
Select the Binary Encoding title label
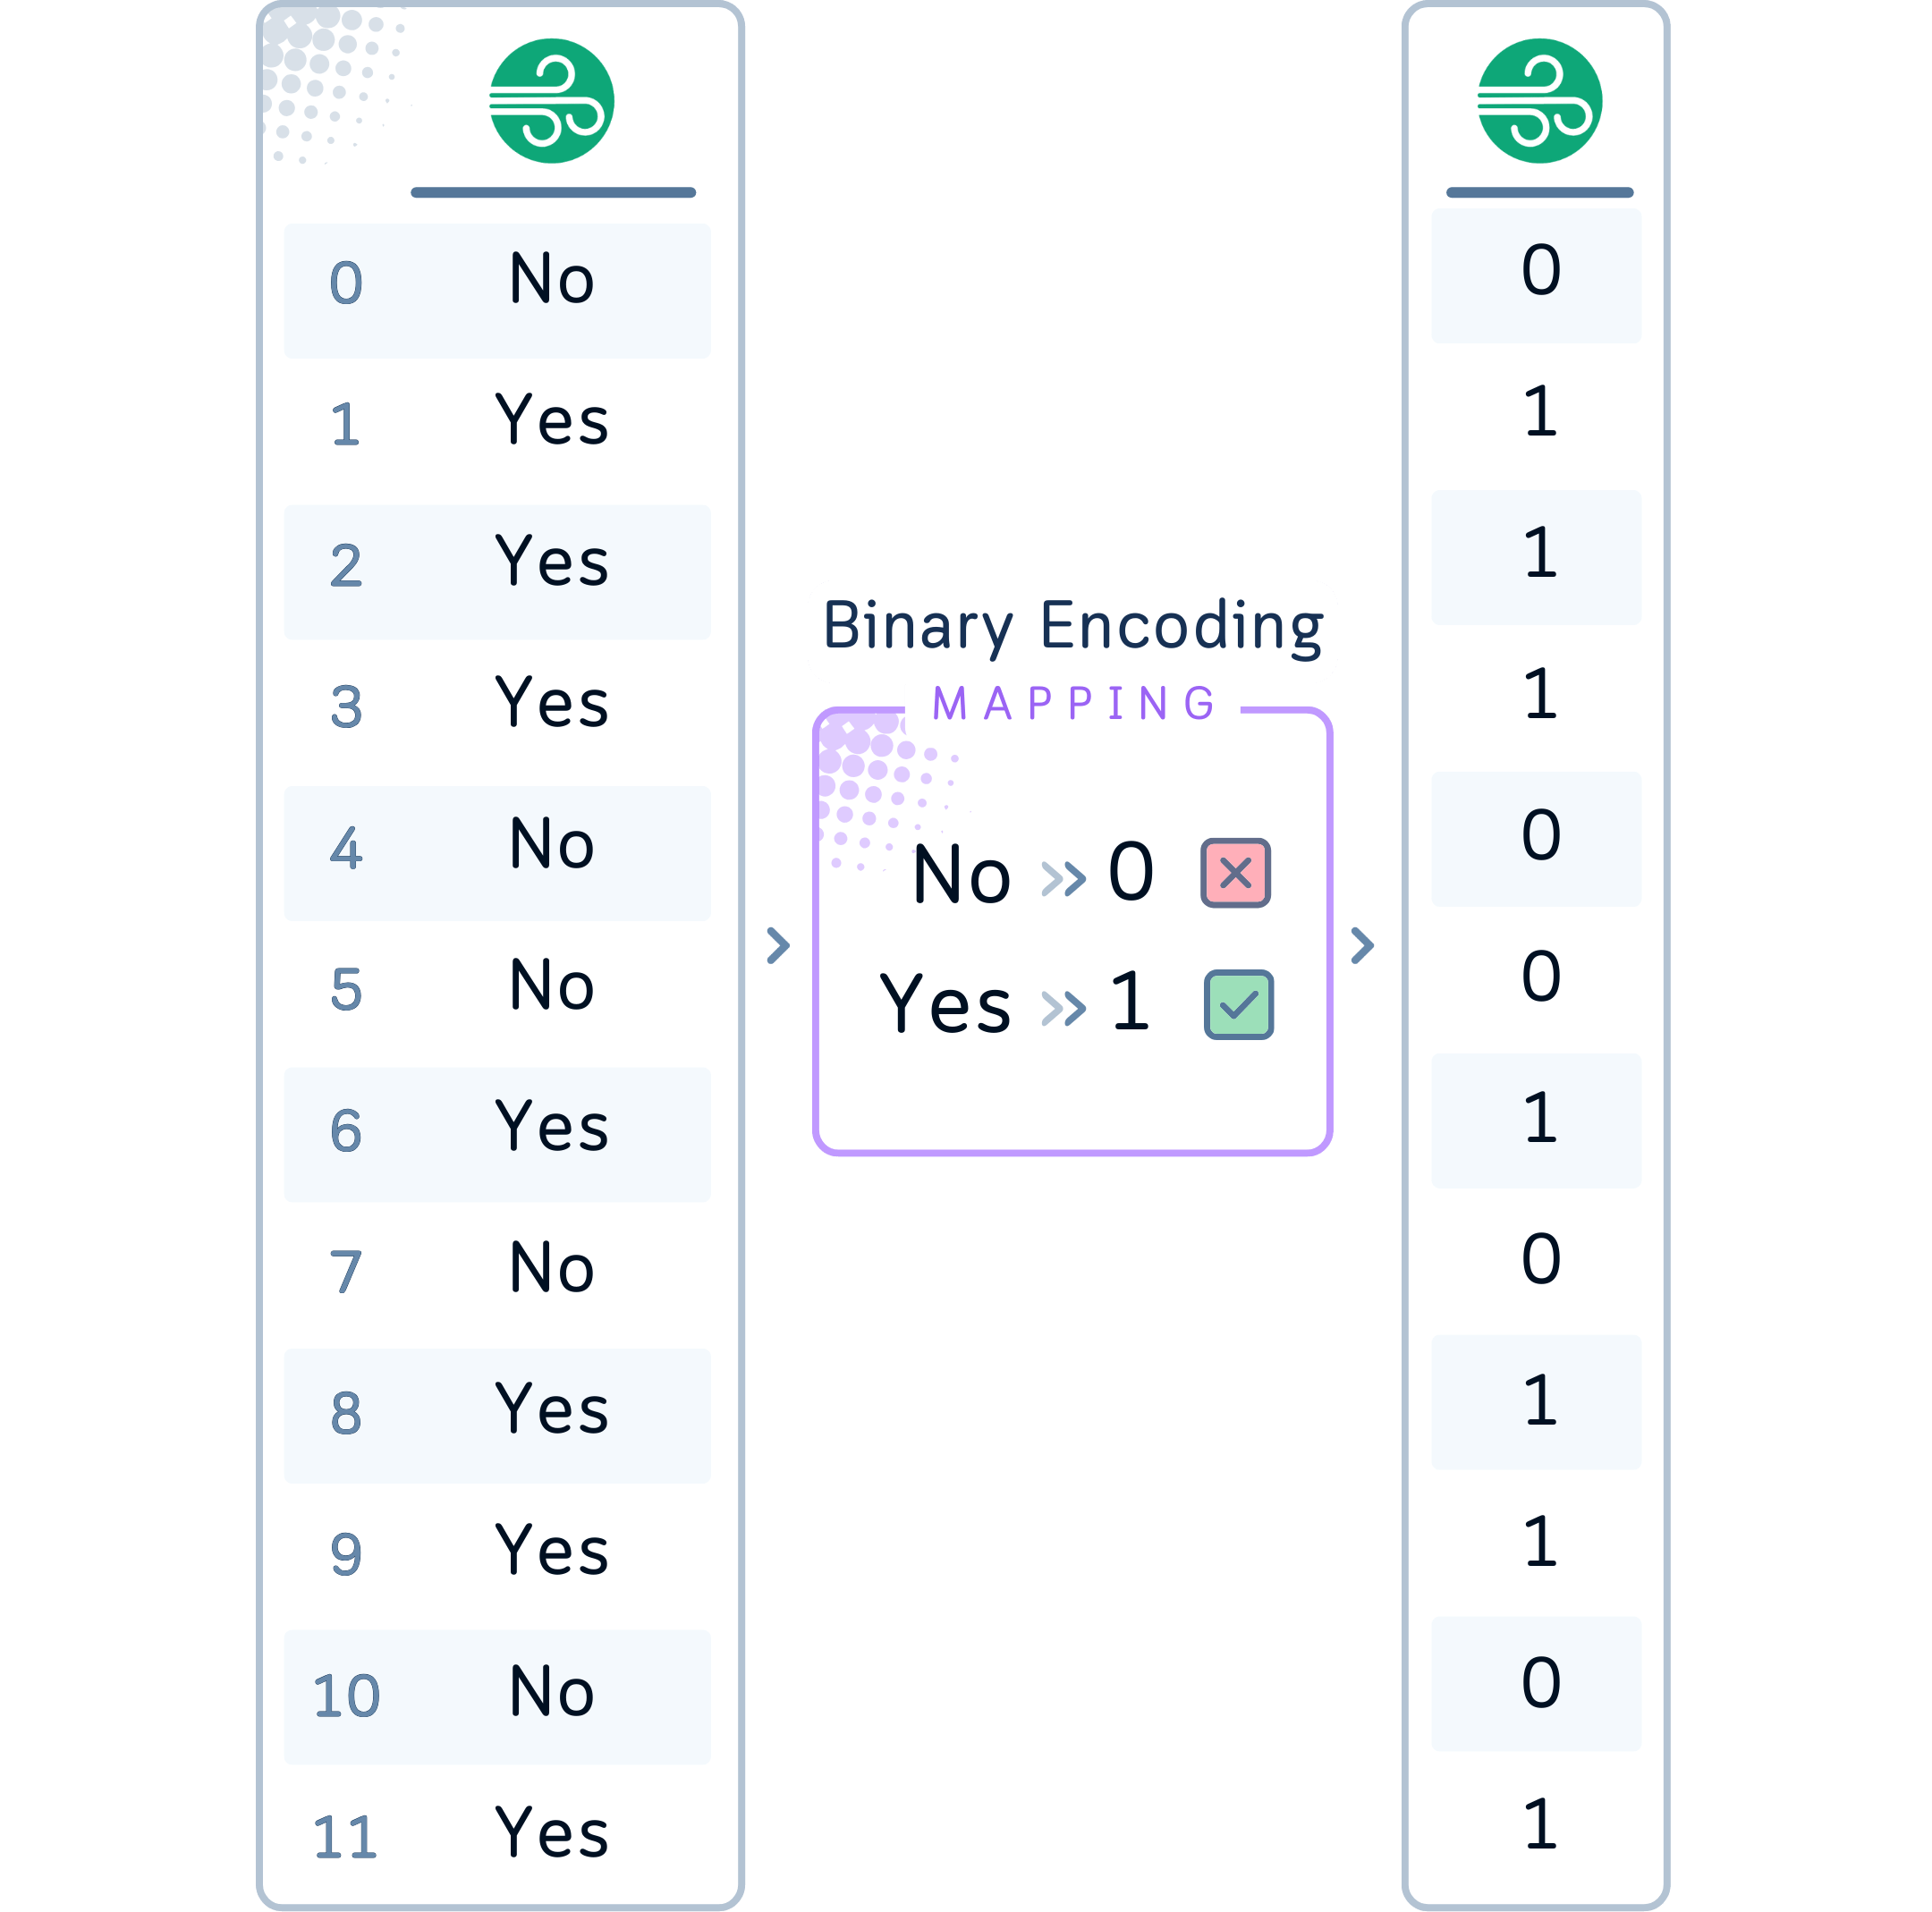[x=1072, y=627]
